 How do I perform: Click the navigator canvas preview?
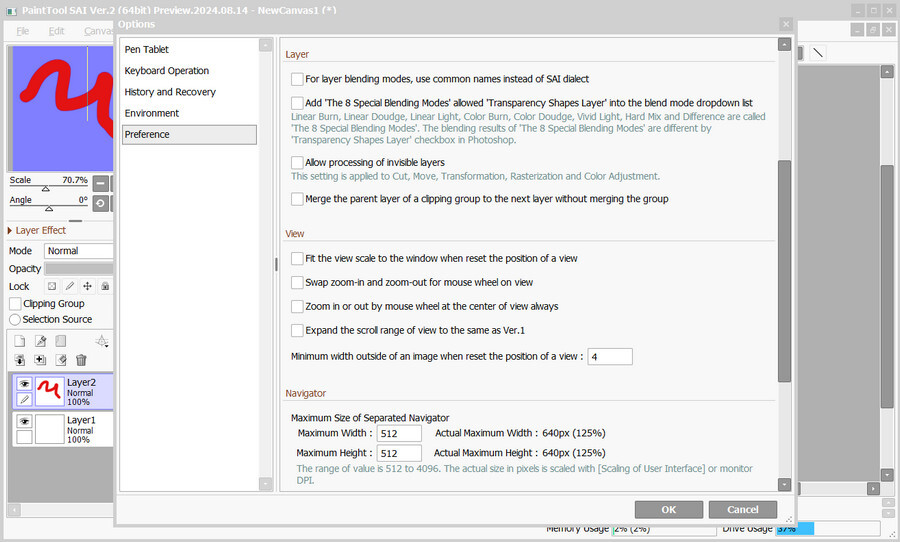(x=63, y=109)
